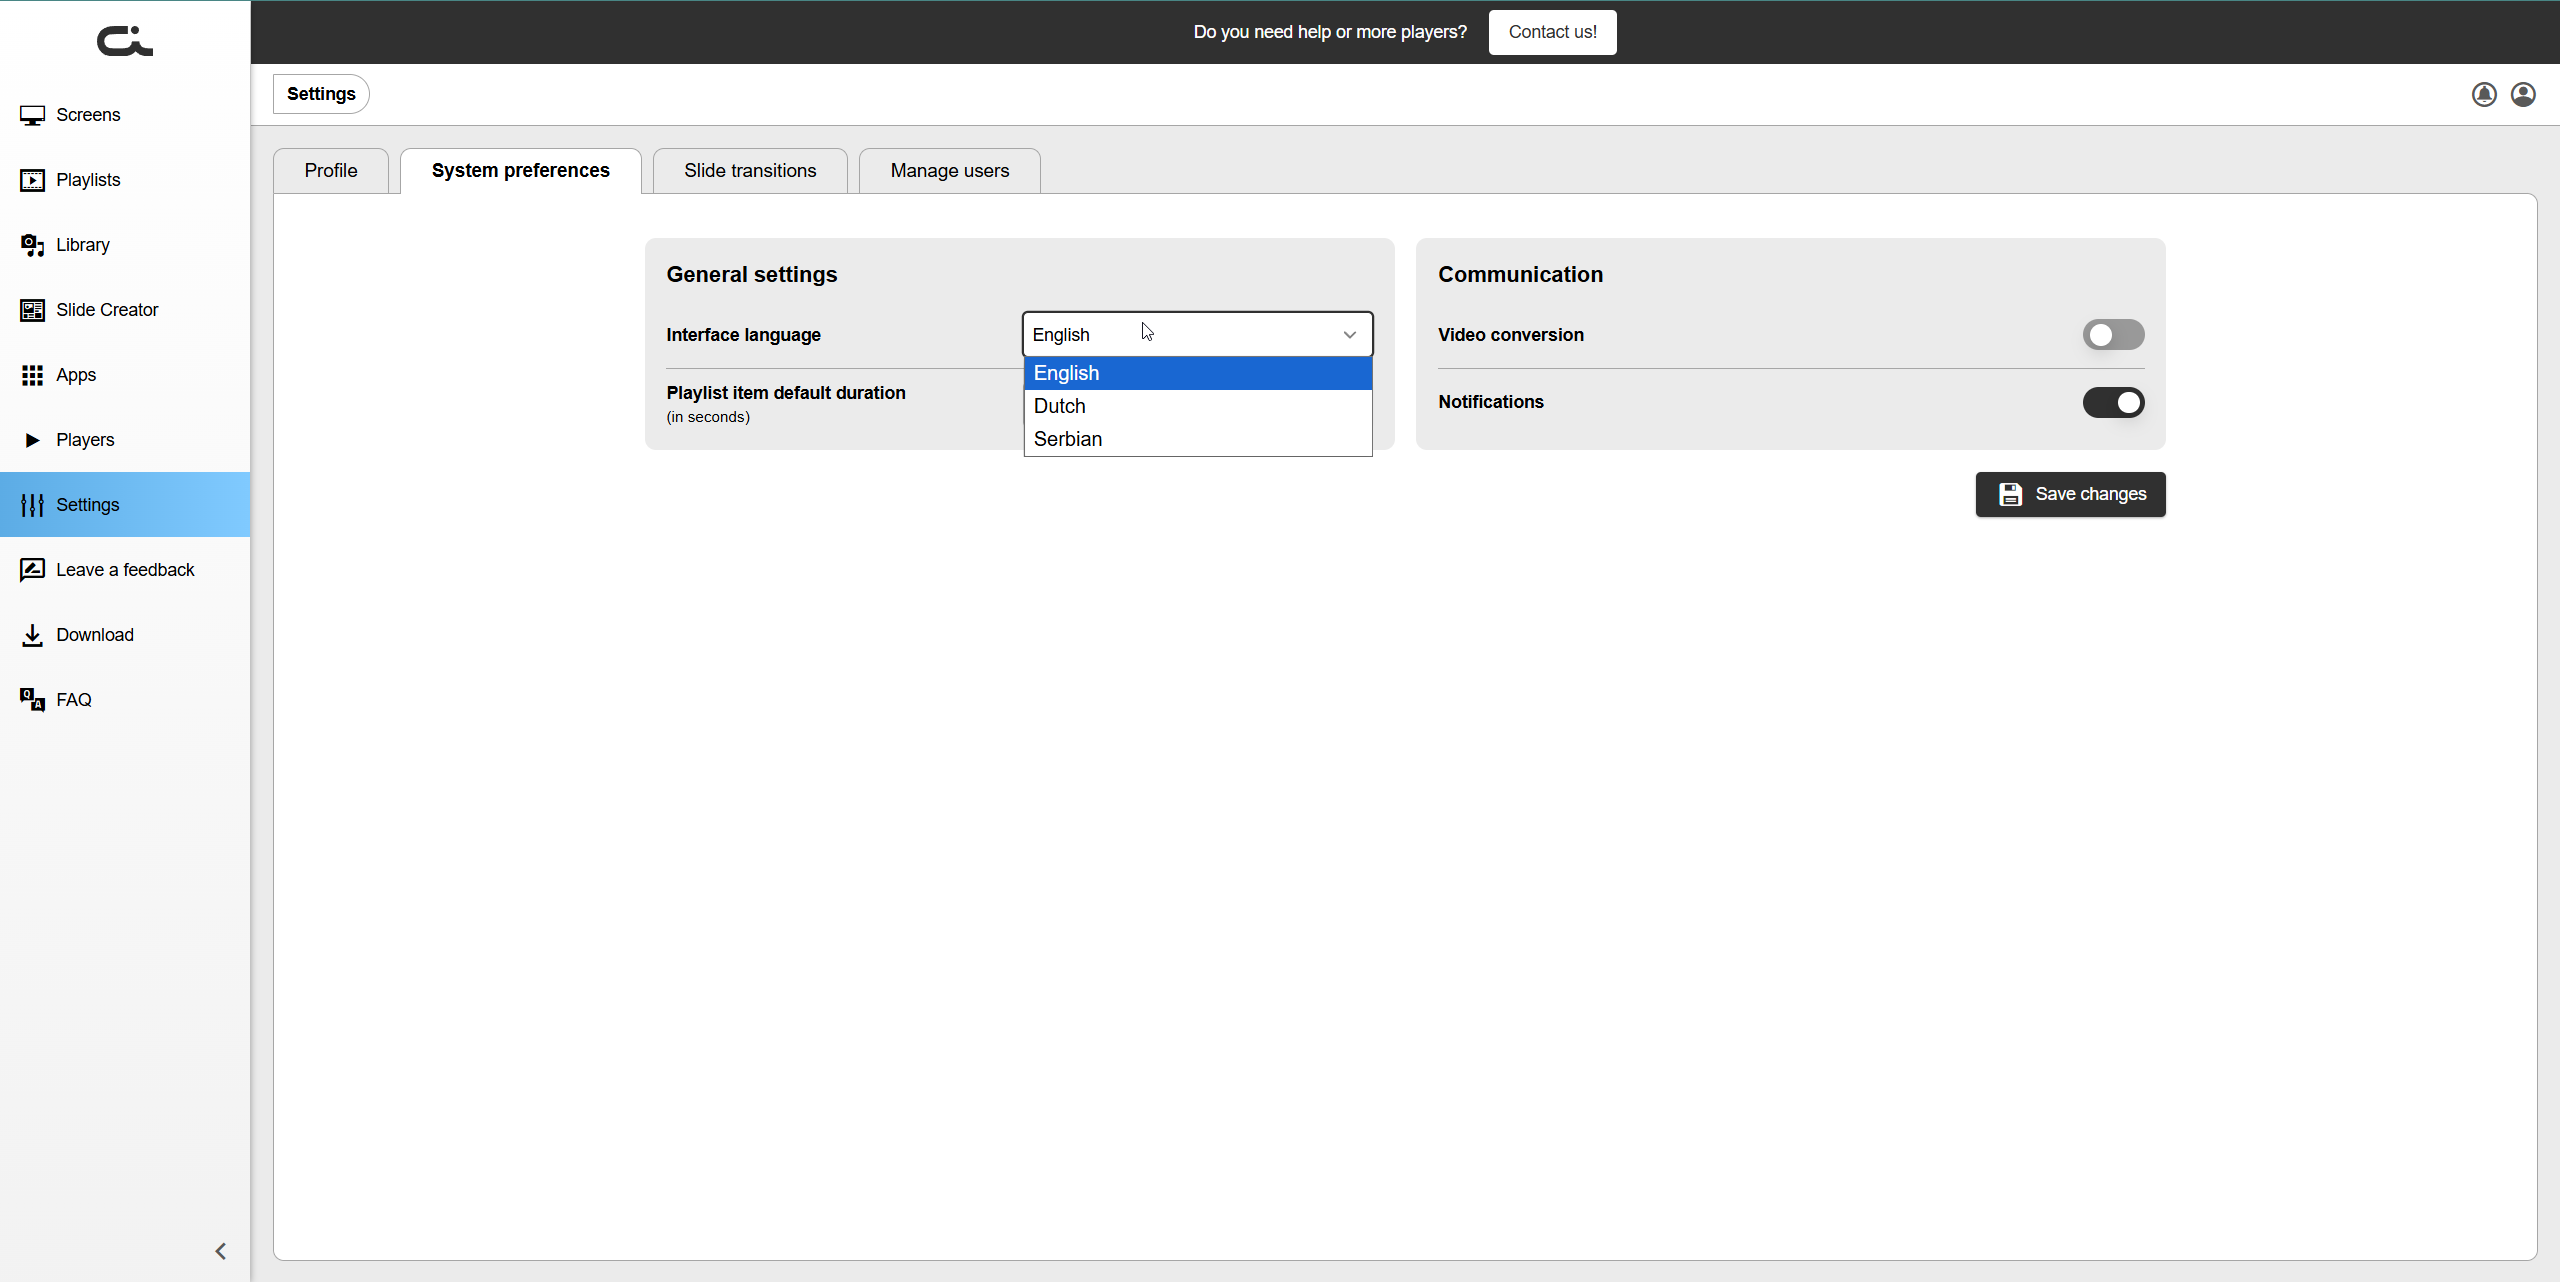Click the Library icon in sidebar

[32, 245]
